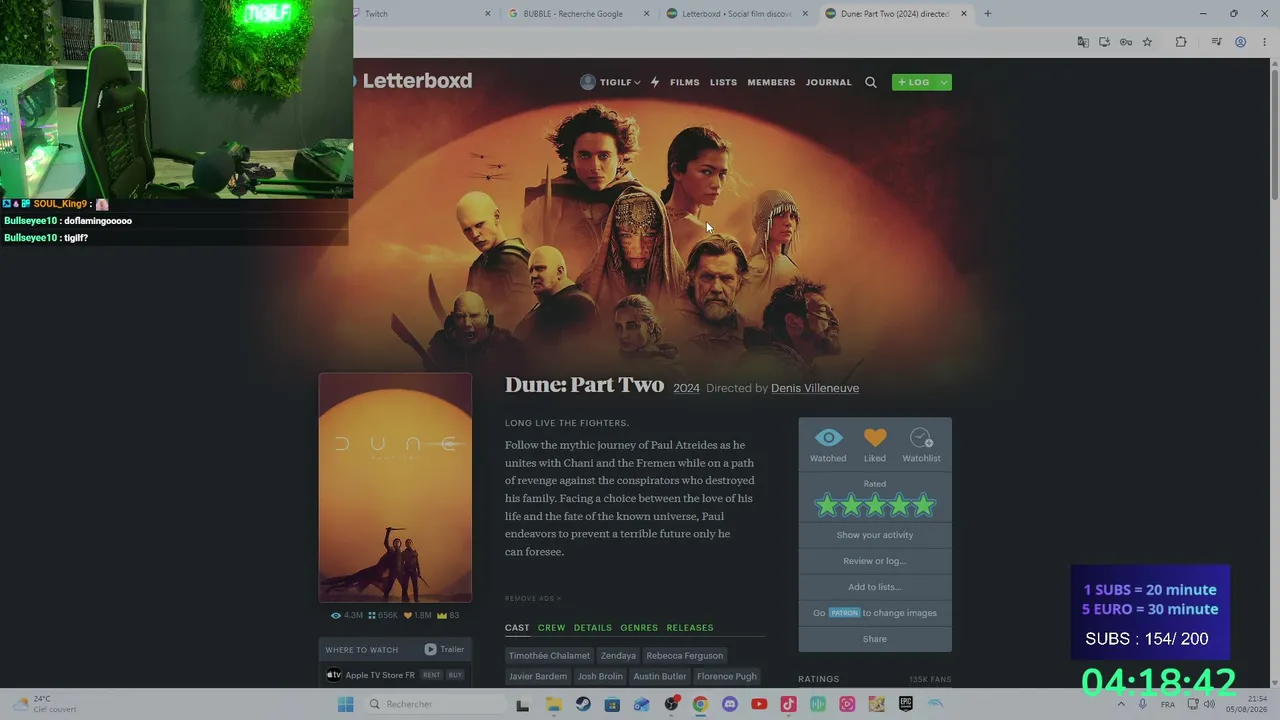The image size is (1280, 720).
Task: Select the CAST tab
Action: click(517, 628)
